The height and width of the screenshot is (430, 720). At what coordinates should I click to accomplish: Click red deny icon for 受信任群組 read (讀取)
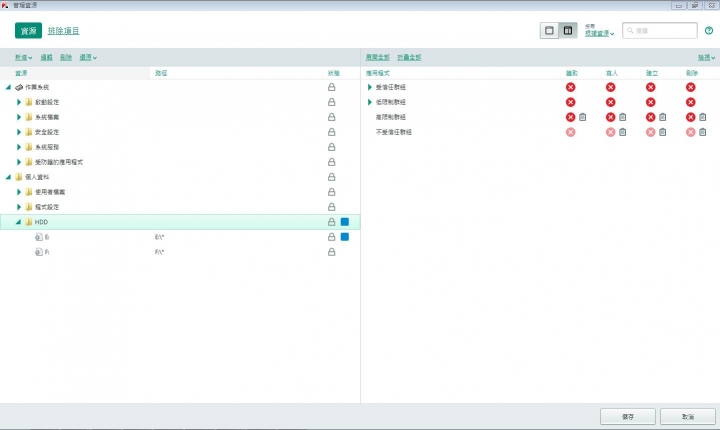(570, 87)
